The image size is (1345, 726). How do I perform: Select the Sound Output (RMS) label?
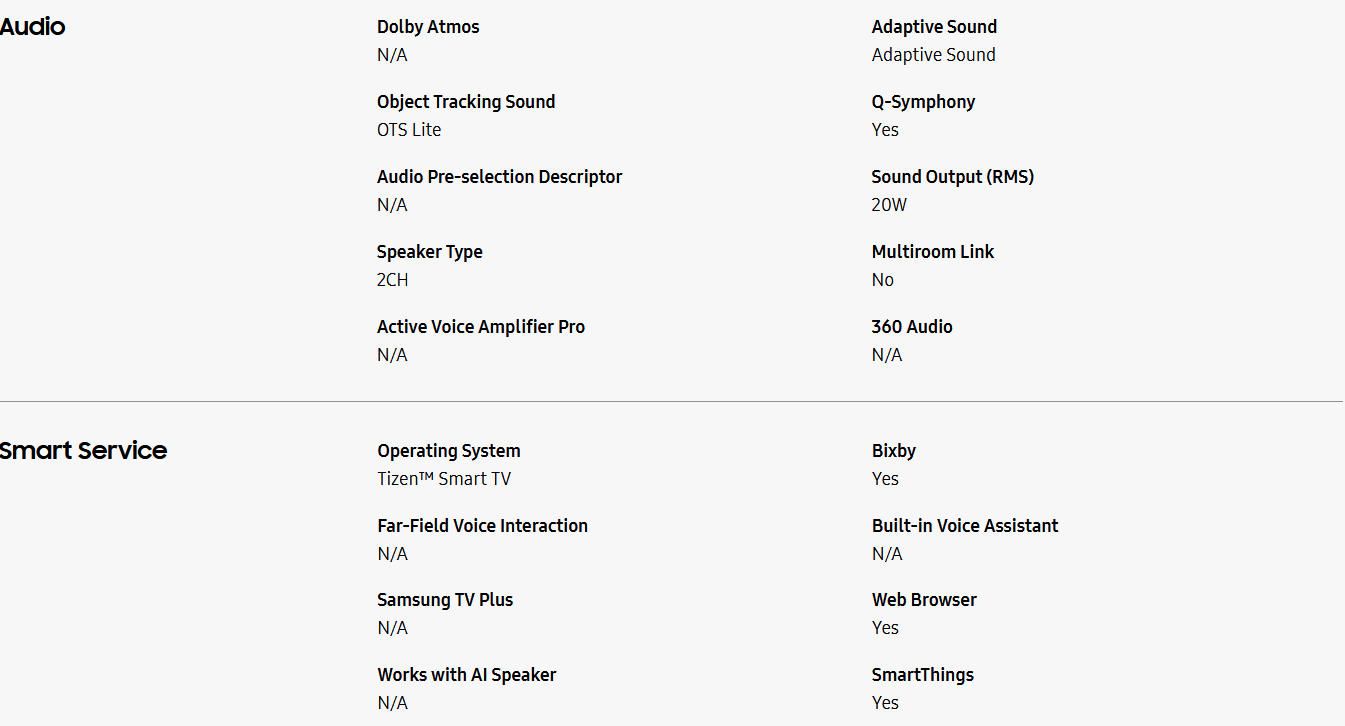click(952, 177)
